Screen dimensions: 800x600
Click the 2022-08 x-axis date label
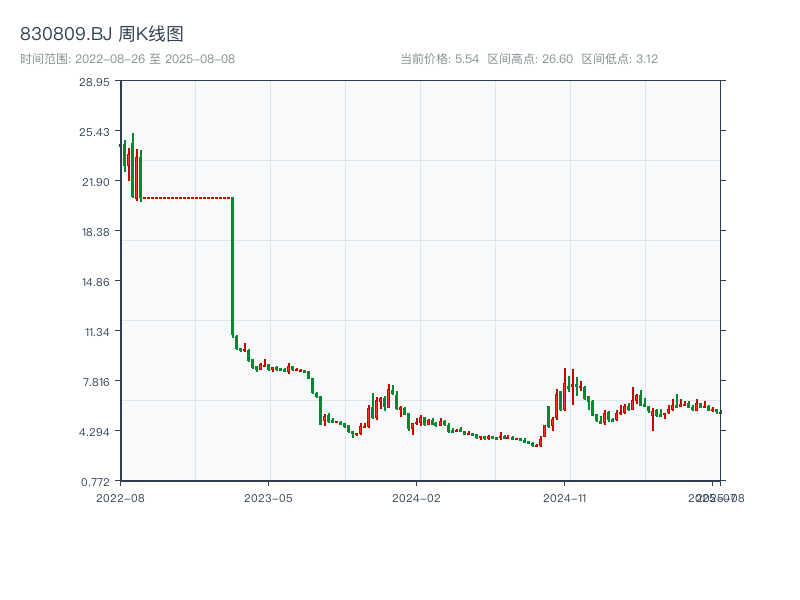120,497
